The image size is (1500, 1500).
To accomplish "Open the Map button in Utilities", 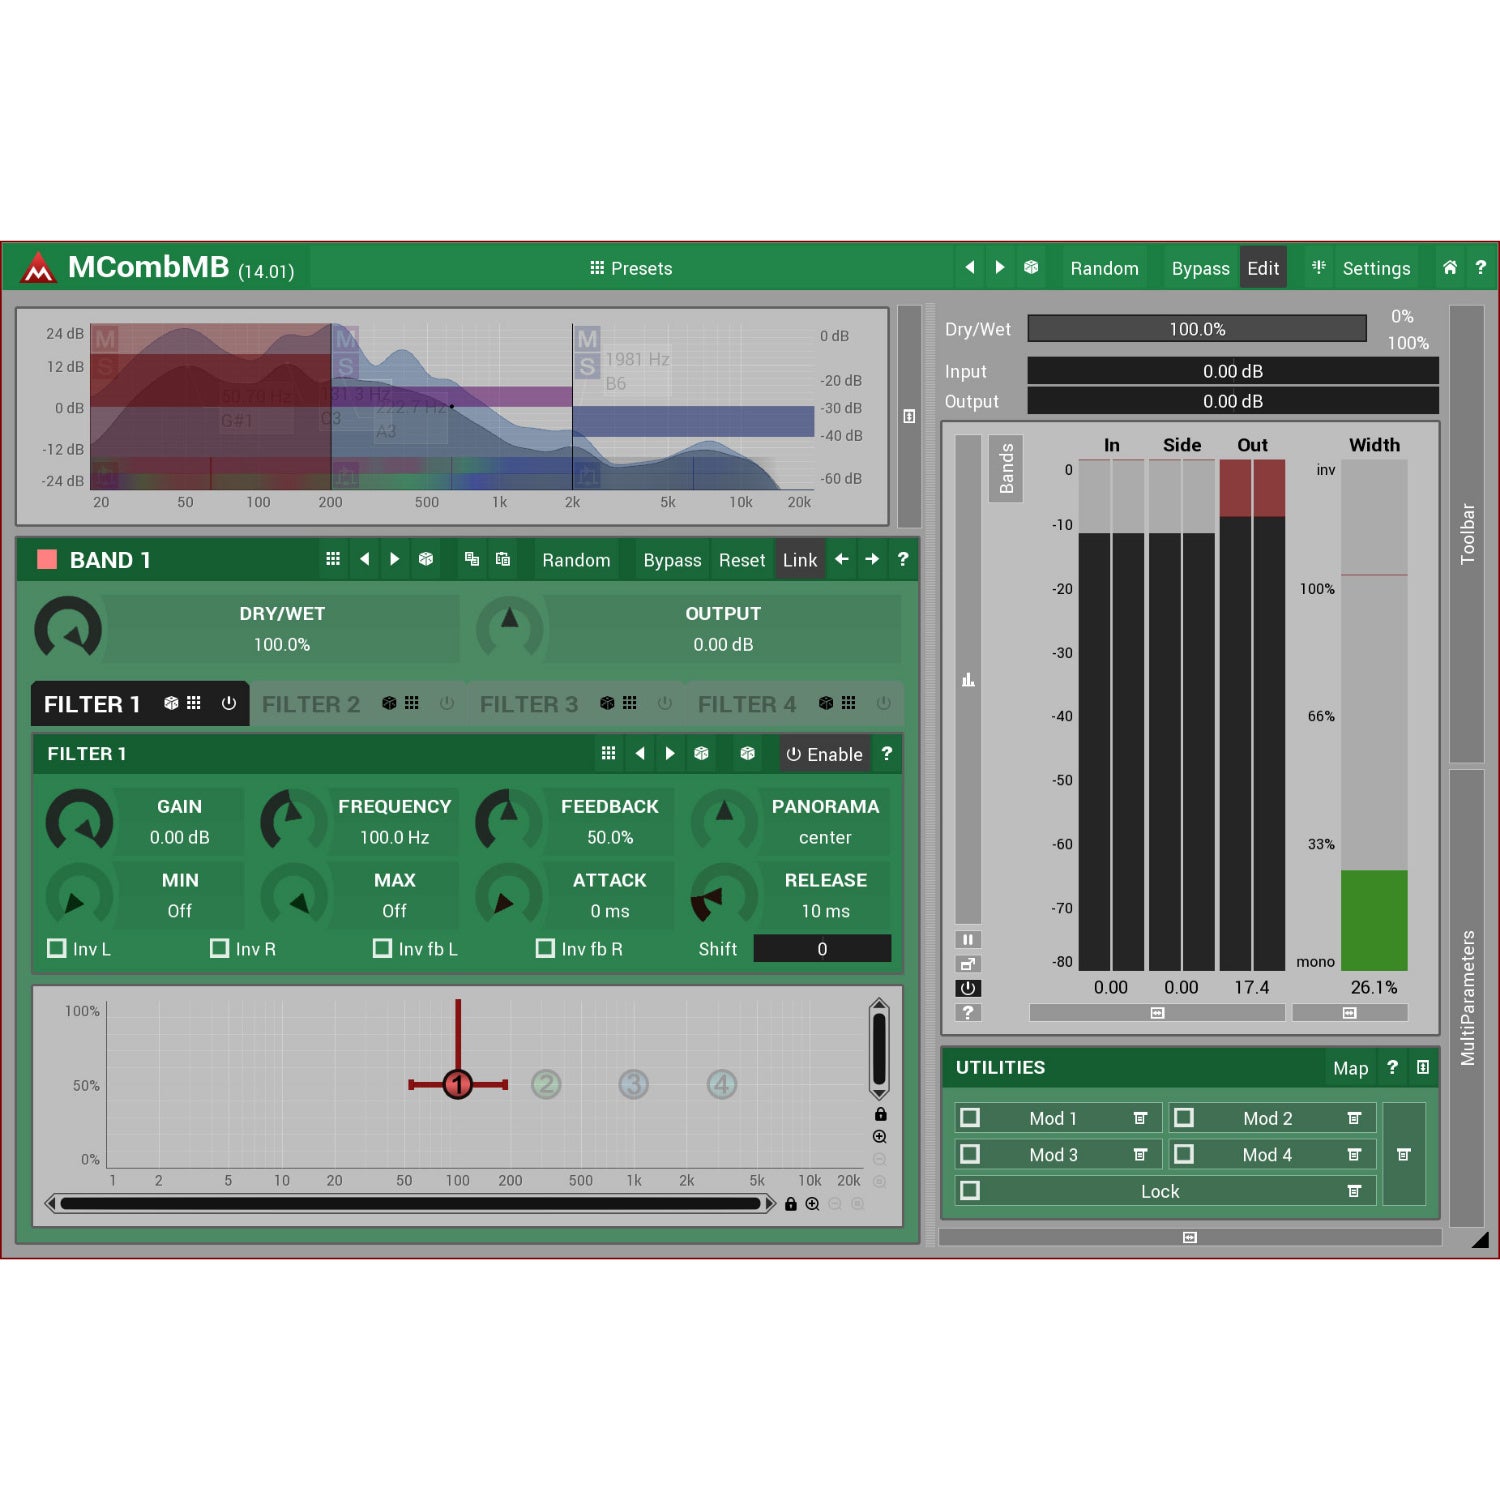I will pos(1350,1069).
